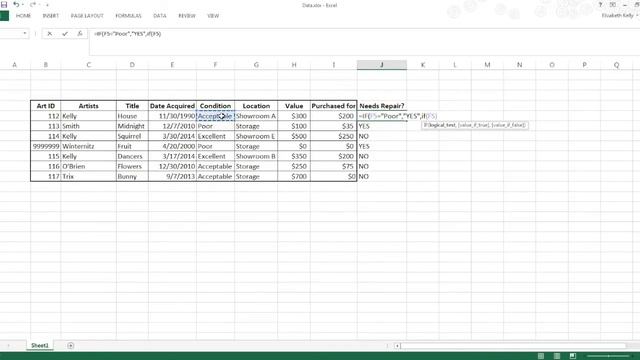Viewport: 640px width, 360px height.
Task: Open the VIEW ribbon tab
Action: 213,16
